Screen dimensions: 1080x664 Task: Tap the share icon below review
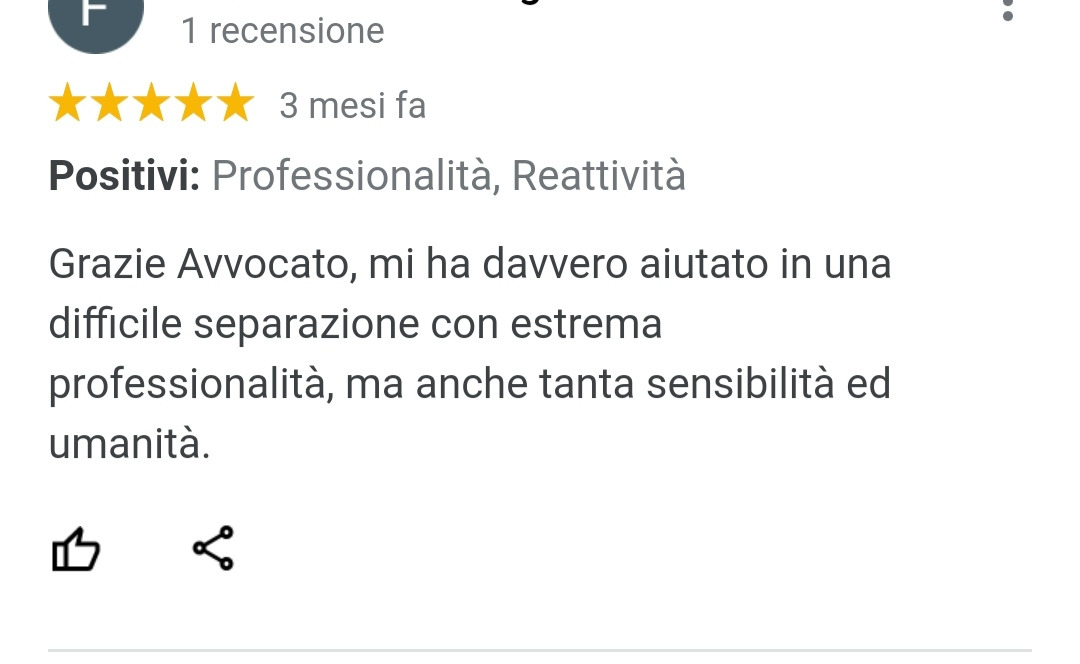click(214, 548)
